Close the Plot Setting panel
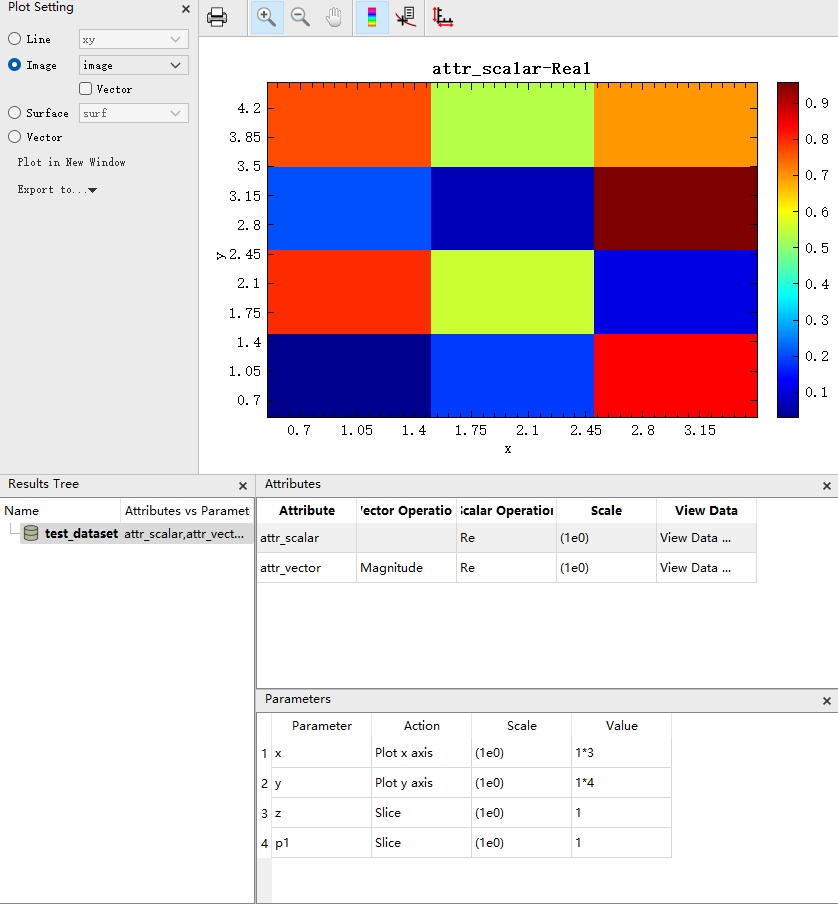Viewport: 838px width, 904px height. 186,9
